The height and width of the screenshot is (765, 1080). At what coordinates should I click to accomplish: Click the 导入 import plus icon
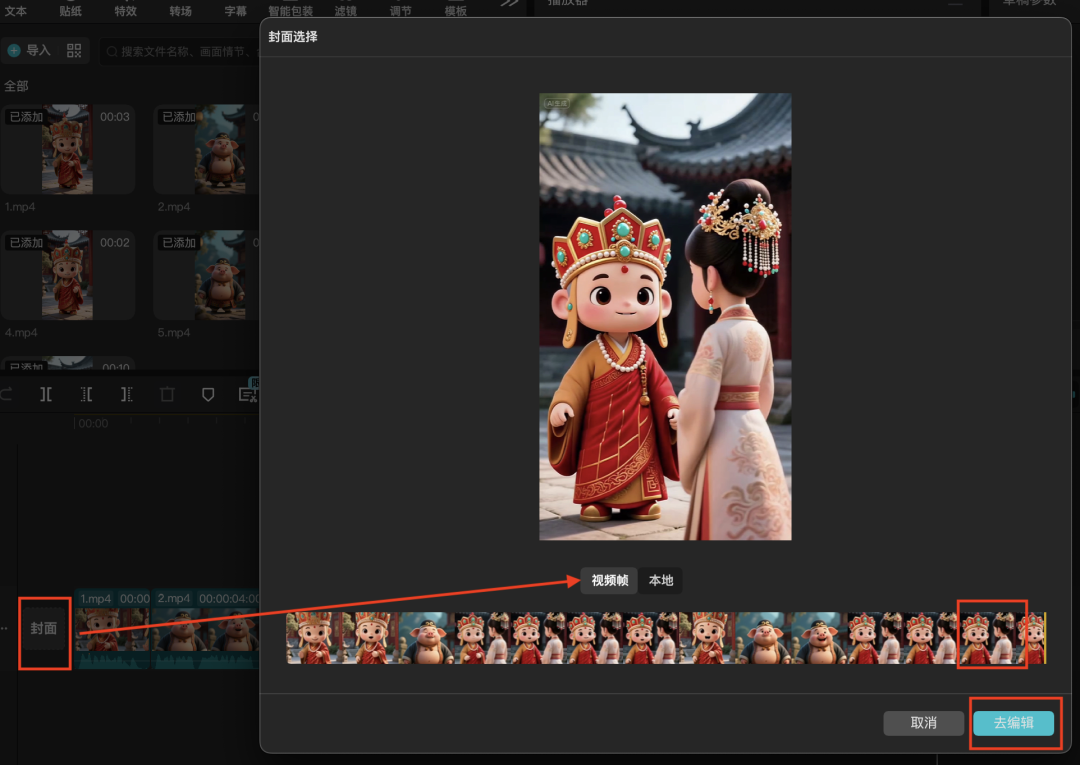(x=14, y=50)
